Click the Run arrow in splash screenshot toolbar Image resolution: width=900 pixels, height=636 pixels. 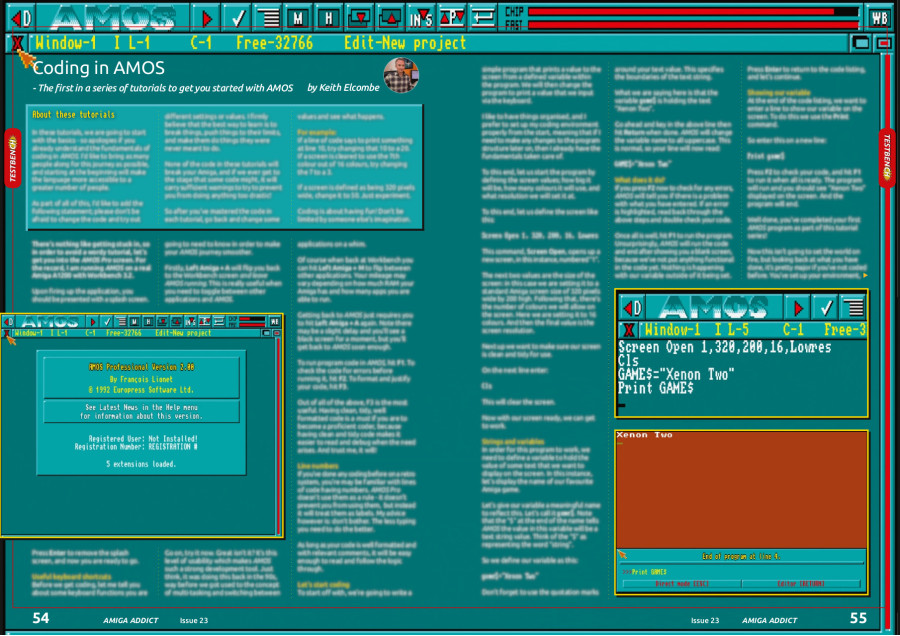click(x=92, y=321)
